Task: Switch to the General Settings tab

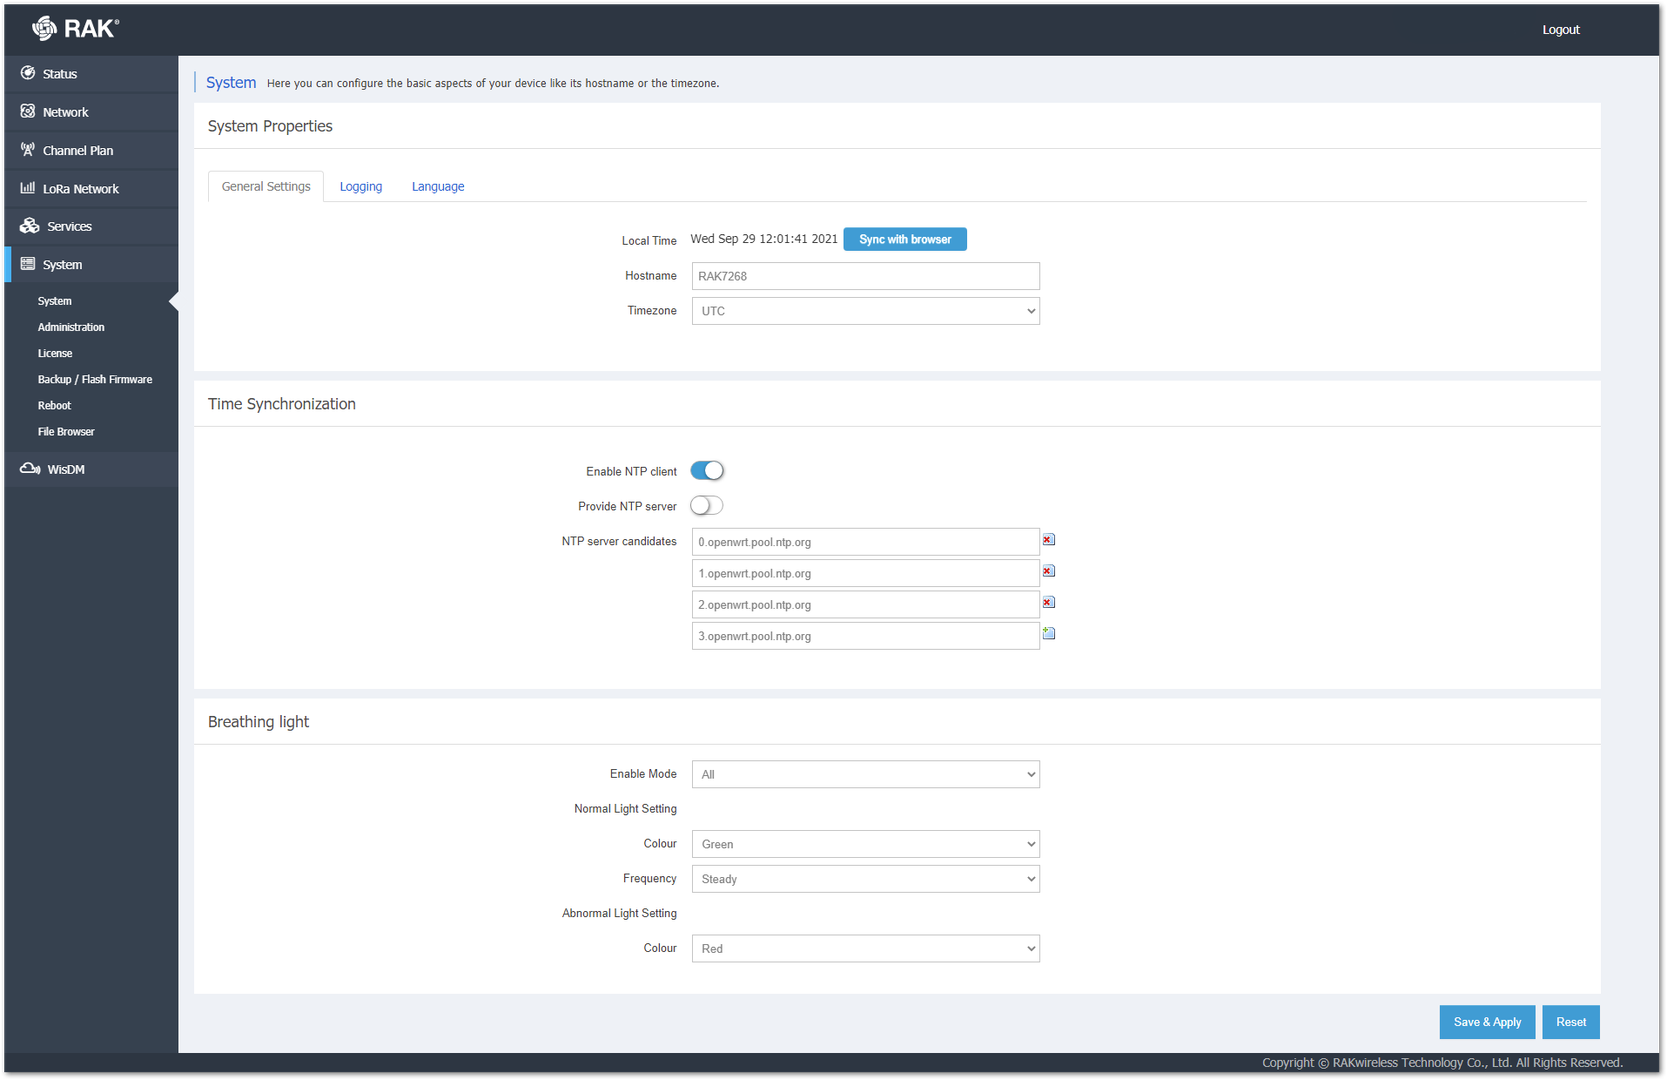Action: pos(266,186)
